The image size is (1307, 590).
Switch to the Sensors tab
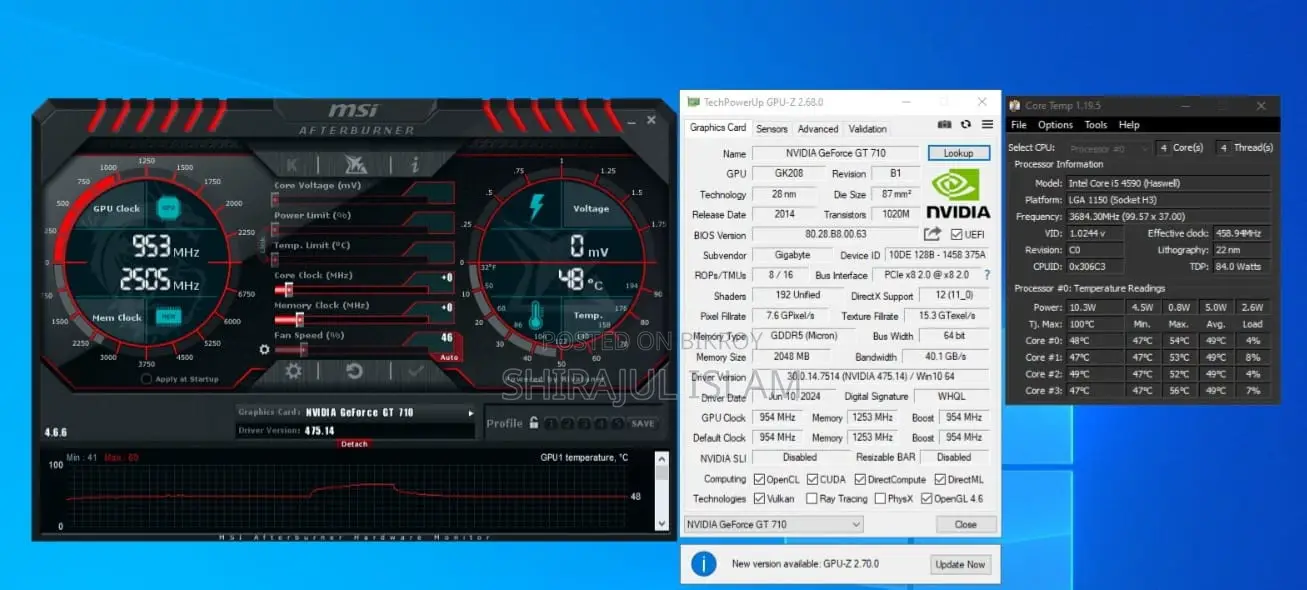tap(771, 129)
